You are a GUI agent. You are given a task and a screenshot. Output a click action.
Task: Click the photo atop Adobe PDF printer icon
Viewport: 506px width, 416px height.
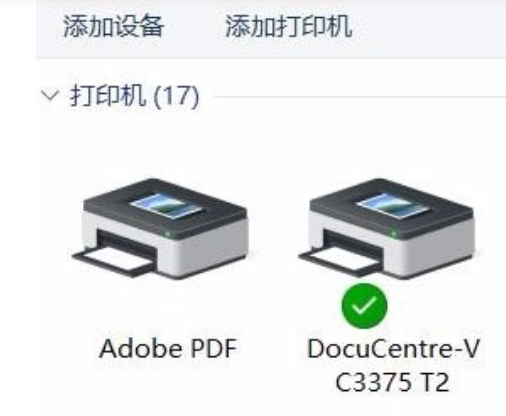167,206
